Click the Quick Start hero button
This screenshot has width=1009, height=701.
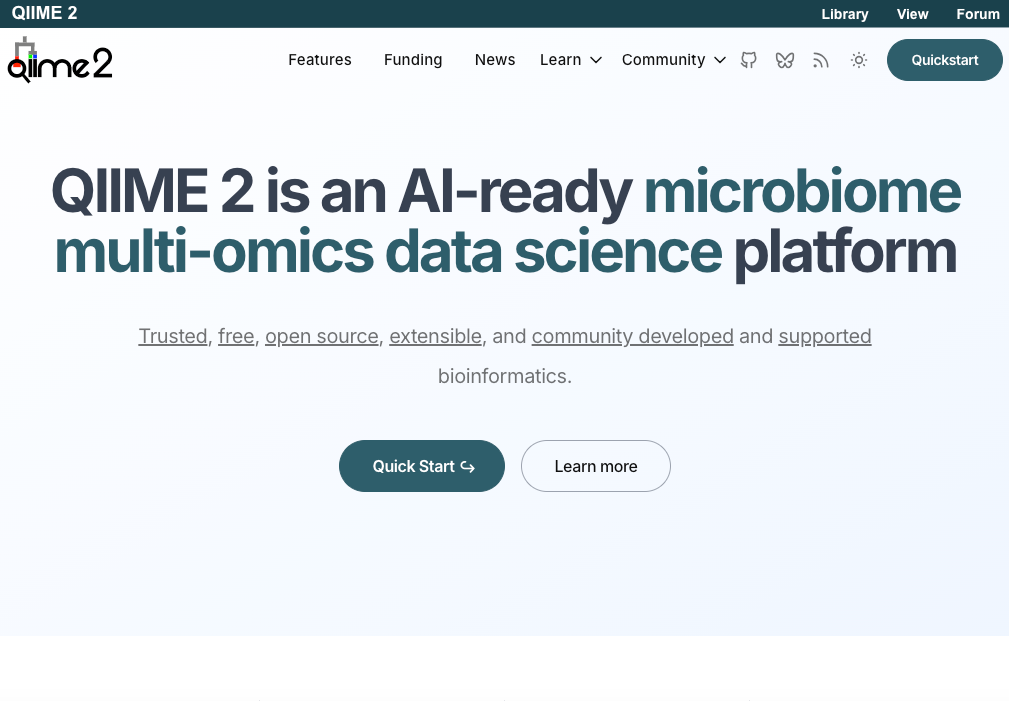pyautogui.click(x=422, y=466)
